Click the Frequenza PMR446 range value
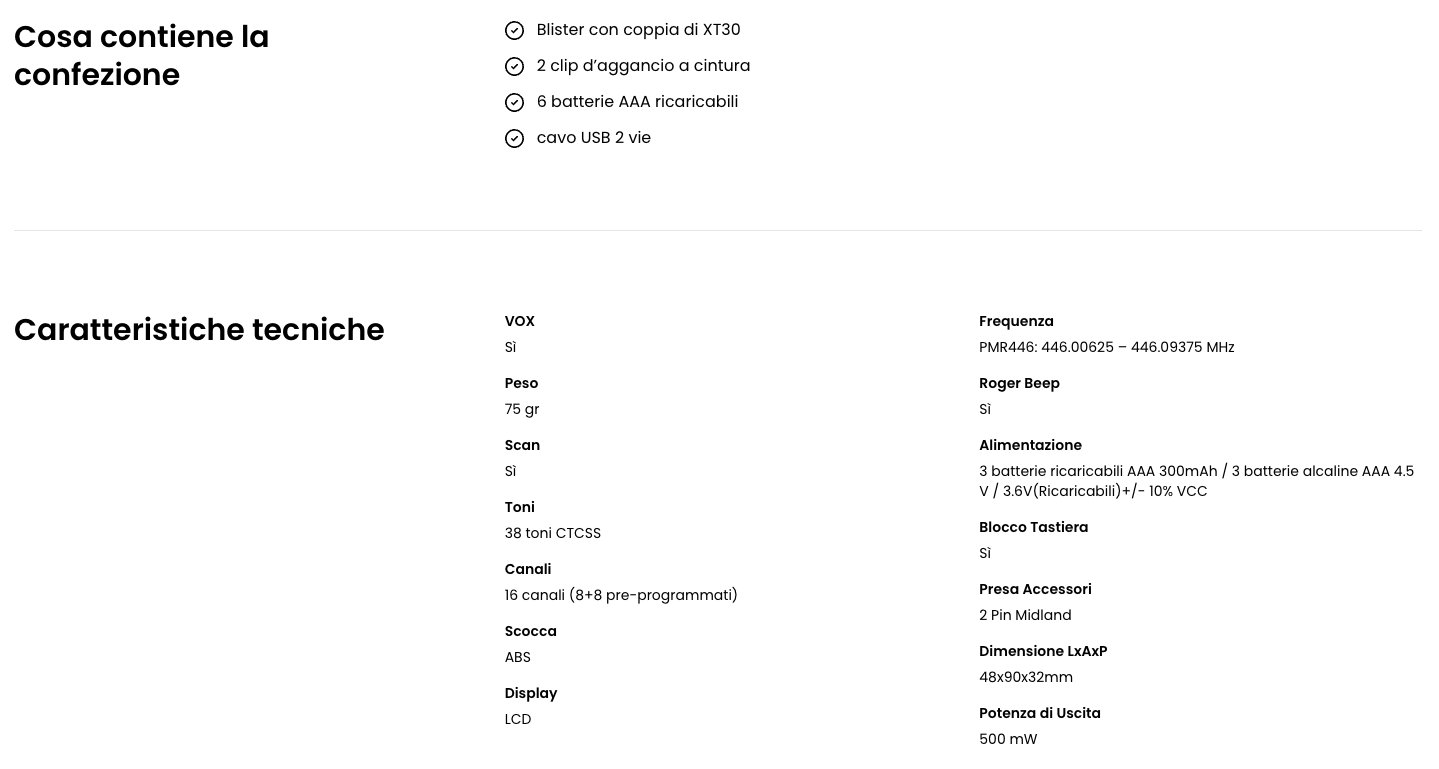The image size is (1439, 769). pyautogui.click(x=1106, y=347)
